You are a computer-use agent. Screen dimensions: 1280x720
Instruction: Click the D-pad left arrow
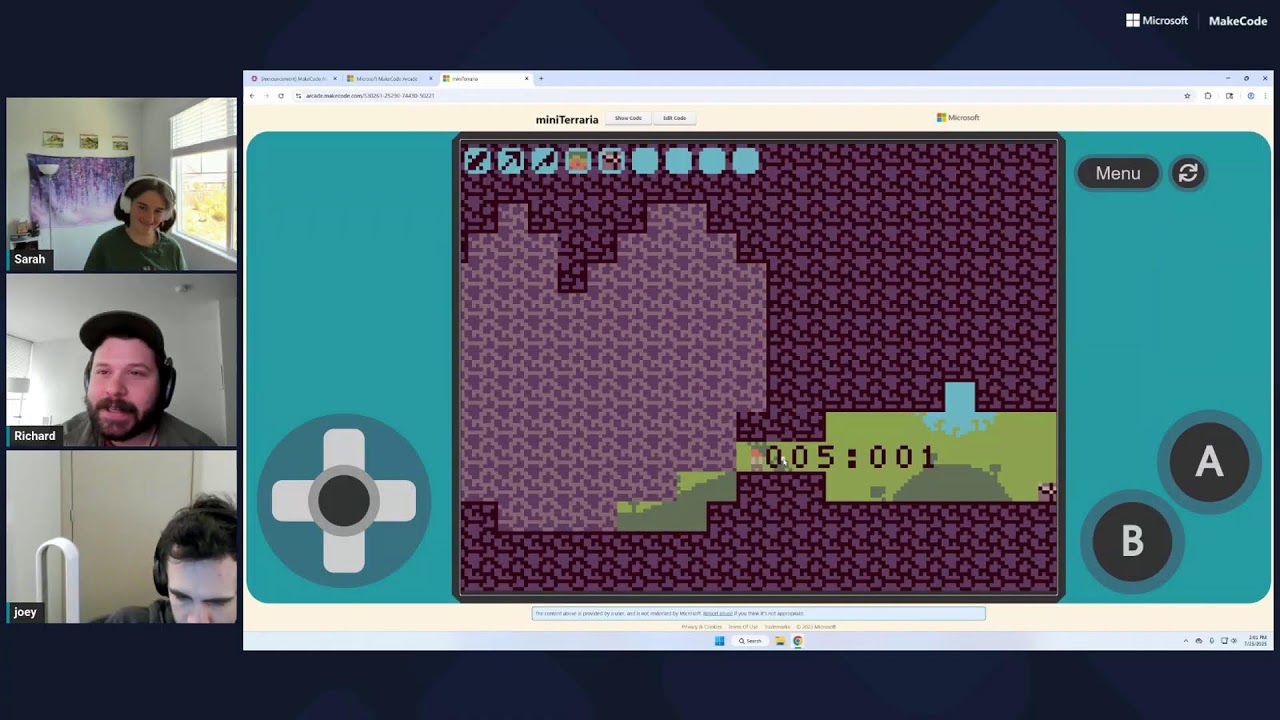[x=291, y=501]
